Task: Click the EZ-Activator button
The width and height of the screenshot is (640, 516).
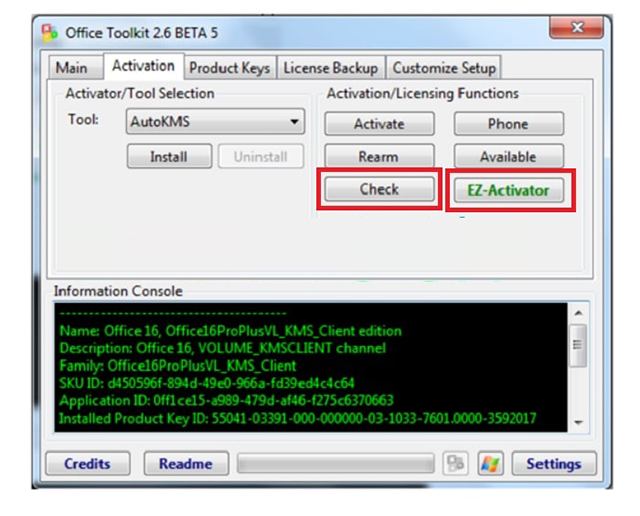Action: point(509,190)
